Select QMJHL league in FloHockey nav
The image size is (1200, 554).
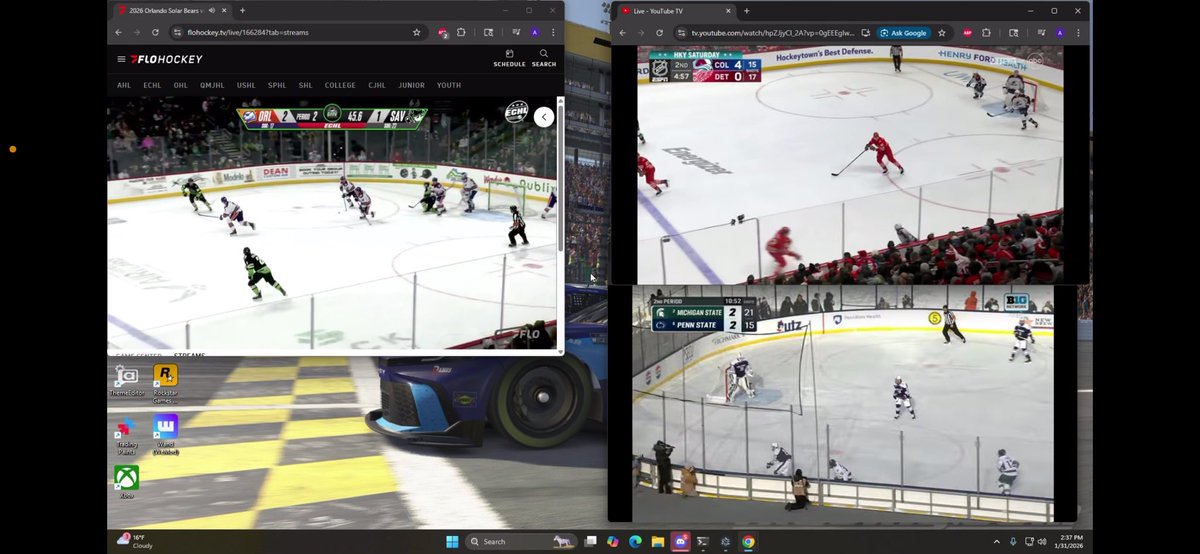(x=212, y=85)
